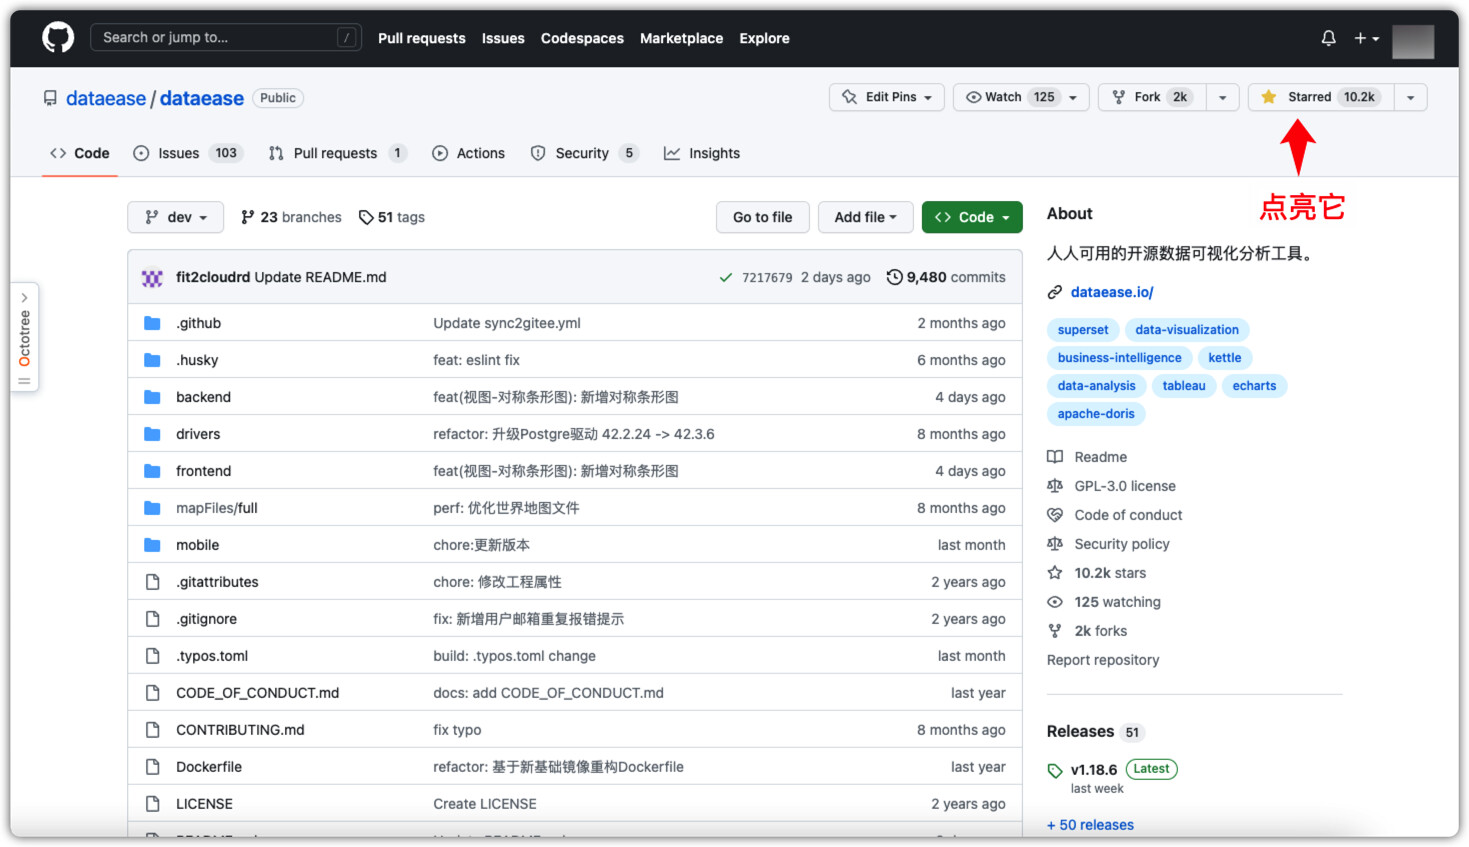Open the .gitattributes file icon
The width and height of the screenshot is (1469, 847).
pos(152,582)
